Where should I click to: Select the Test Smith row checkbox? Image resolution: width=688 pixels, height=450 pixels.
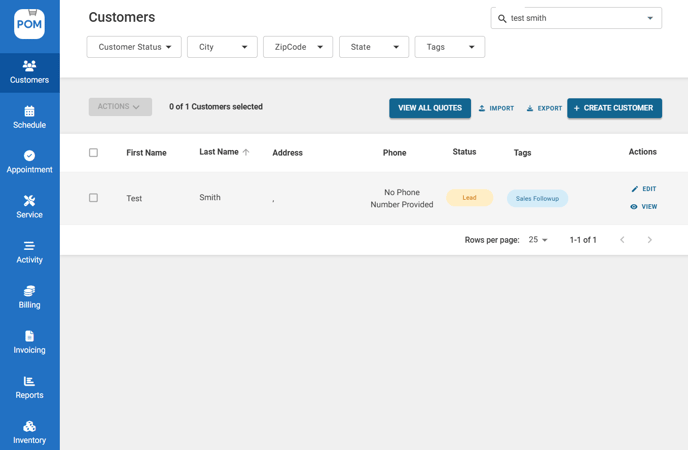click(93, 198)
